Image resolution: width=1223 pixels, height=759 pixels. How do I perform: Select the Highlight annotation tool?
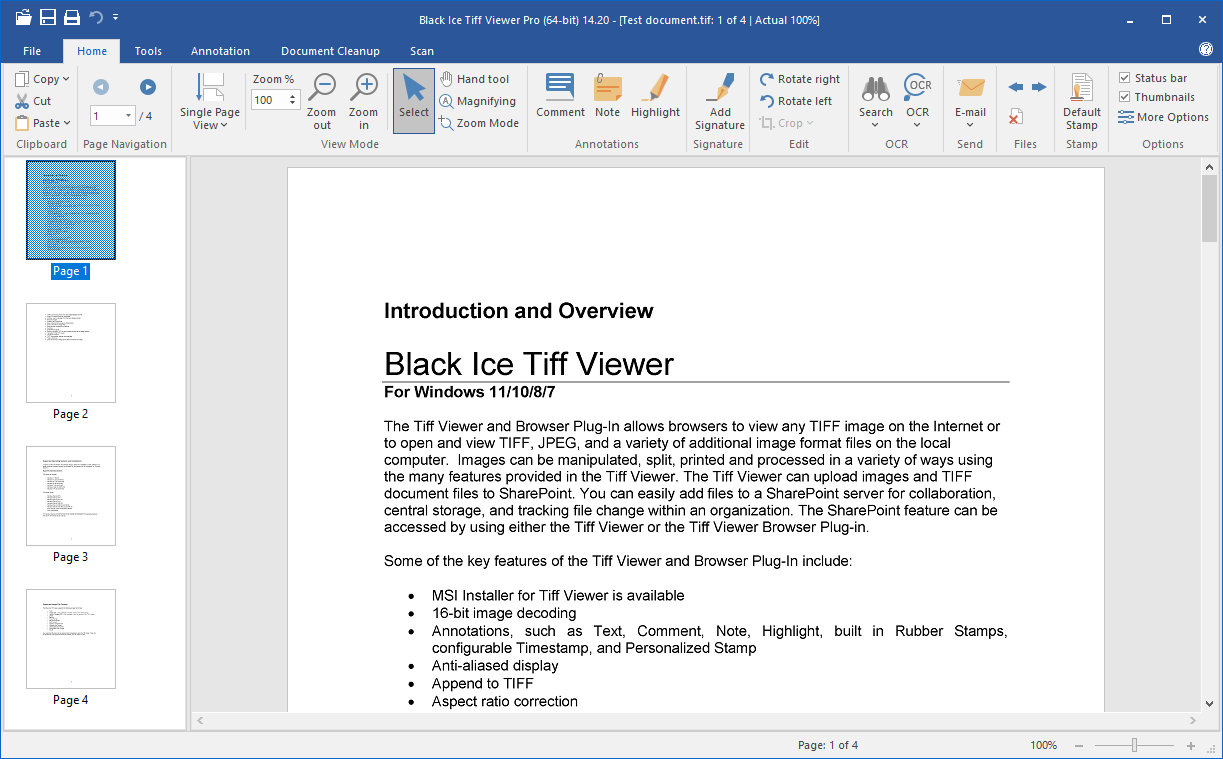click(655, 90)
